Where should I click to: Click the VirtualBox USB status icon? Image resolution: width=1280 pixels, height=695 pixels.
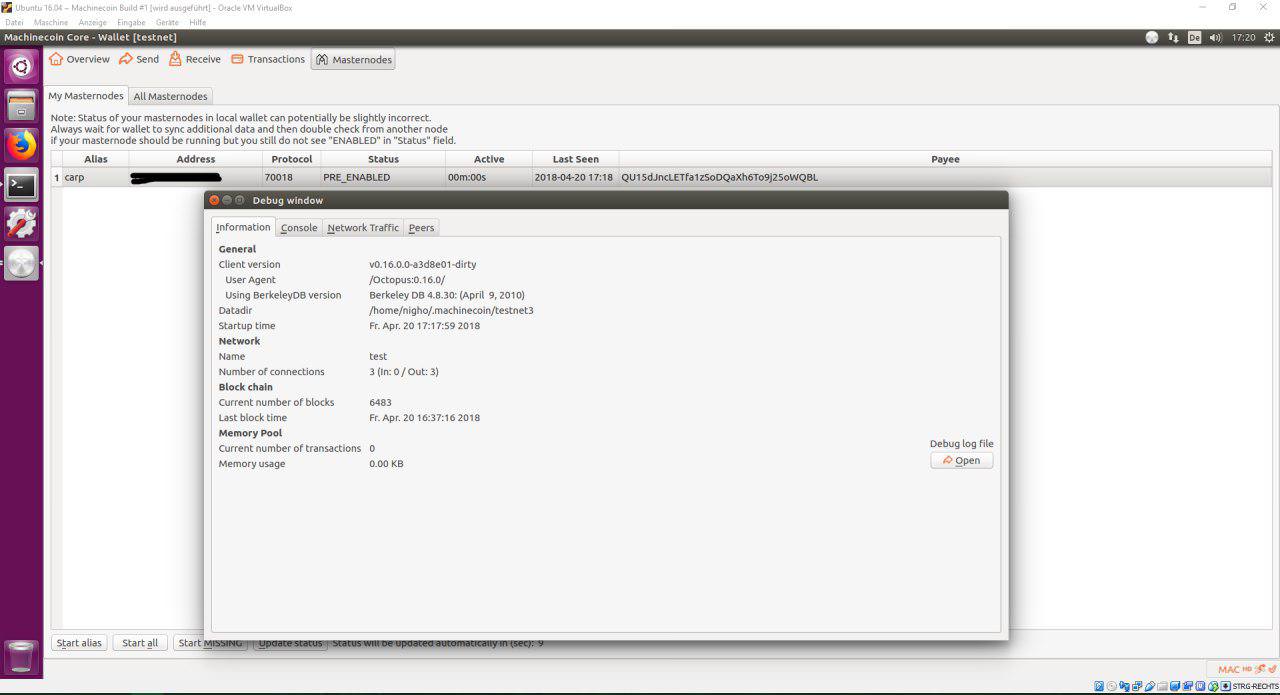point(1150,686)
